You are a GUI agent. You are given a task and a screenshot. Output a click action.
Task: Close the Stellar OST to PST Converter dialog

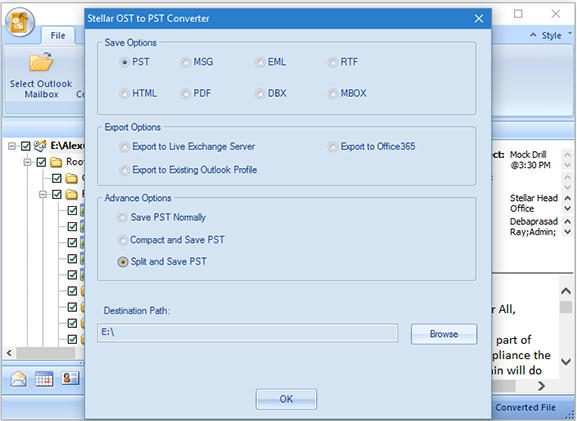pos(479,18)
